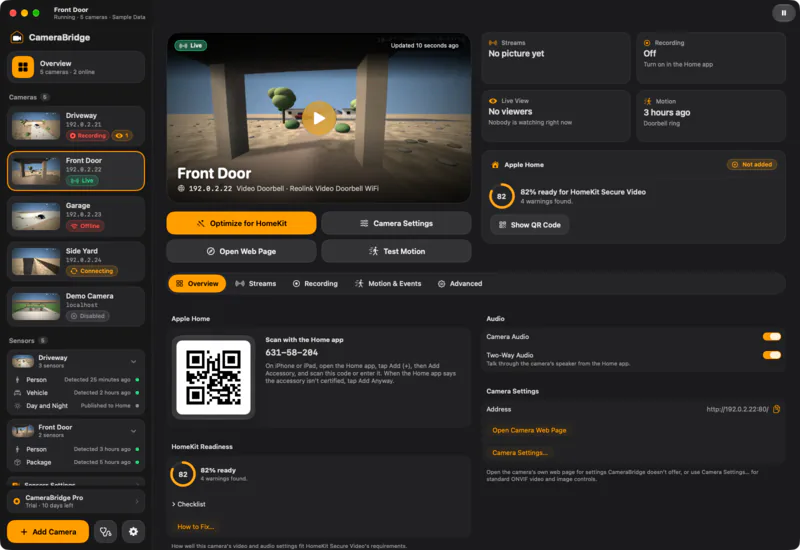This screenshot has height=550, width=800.
Task: Click the Vehicle sensor car icon
Action: point(17,393)
